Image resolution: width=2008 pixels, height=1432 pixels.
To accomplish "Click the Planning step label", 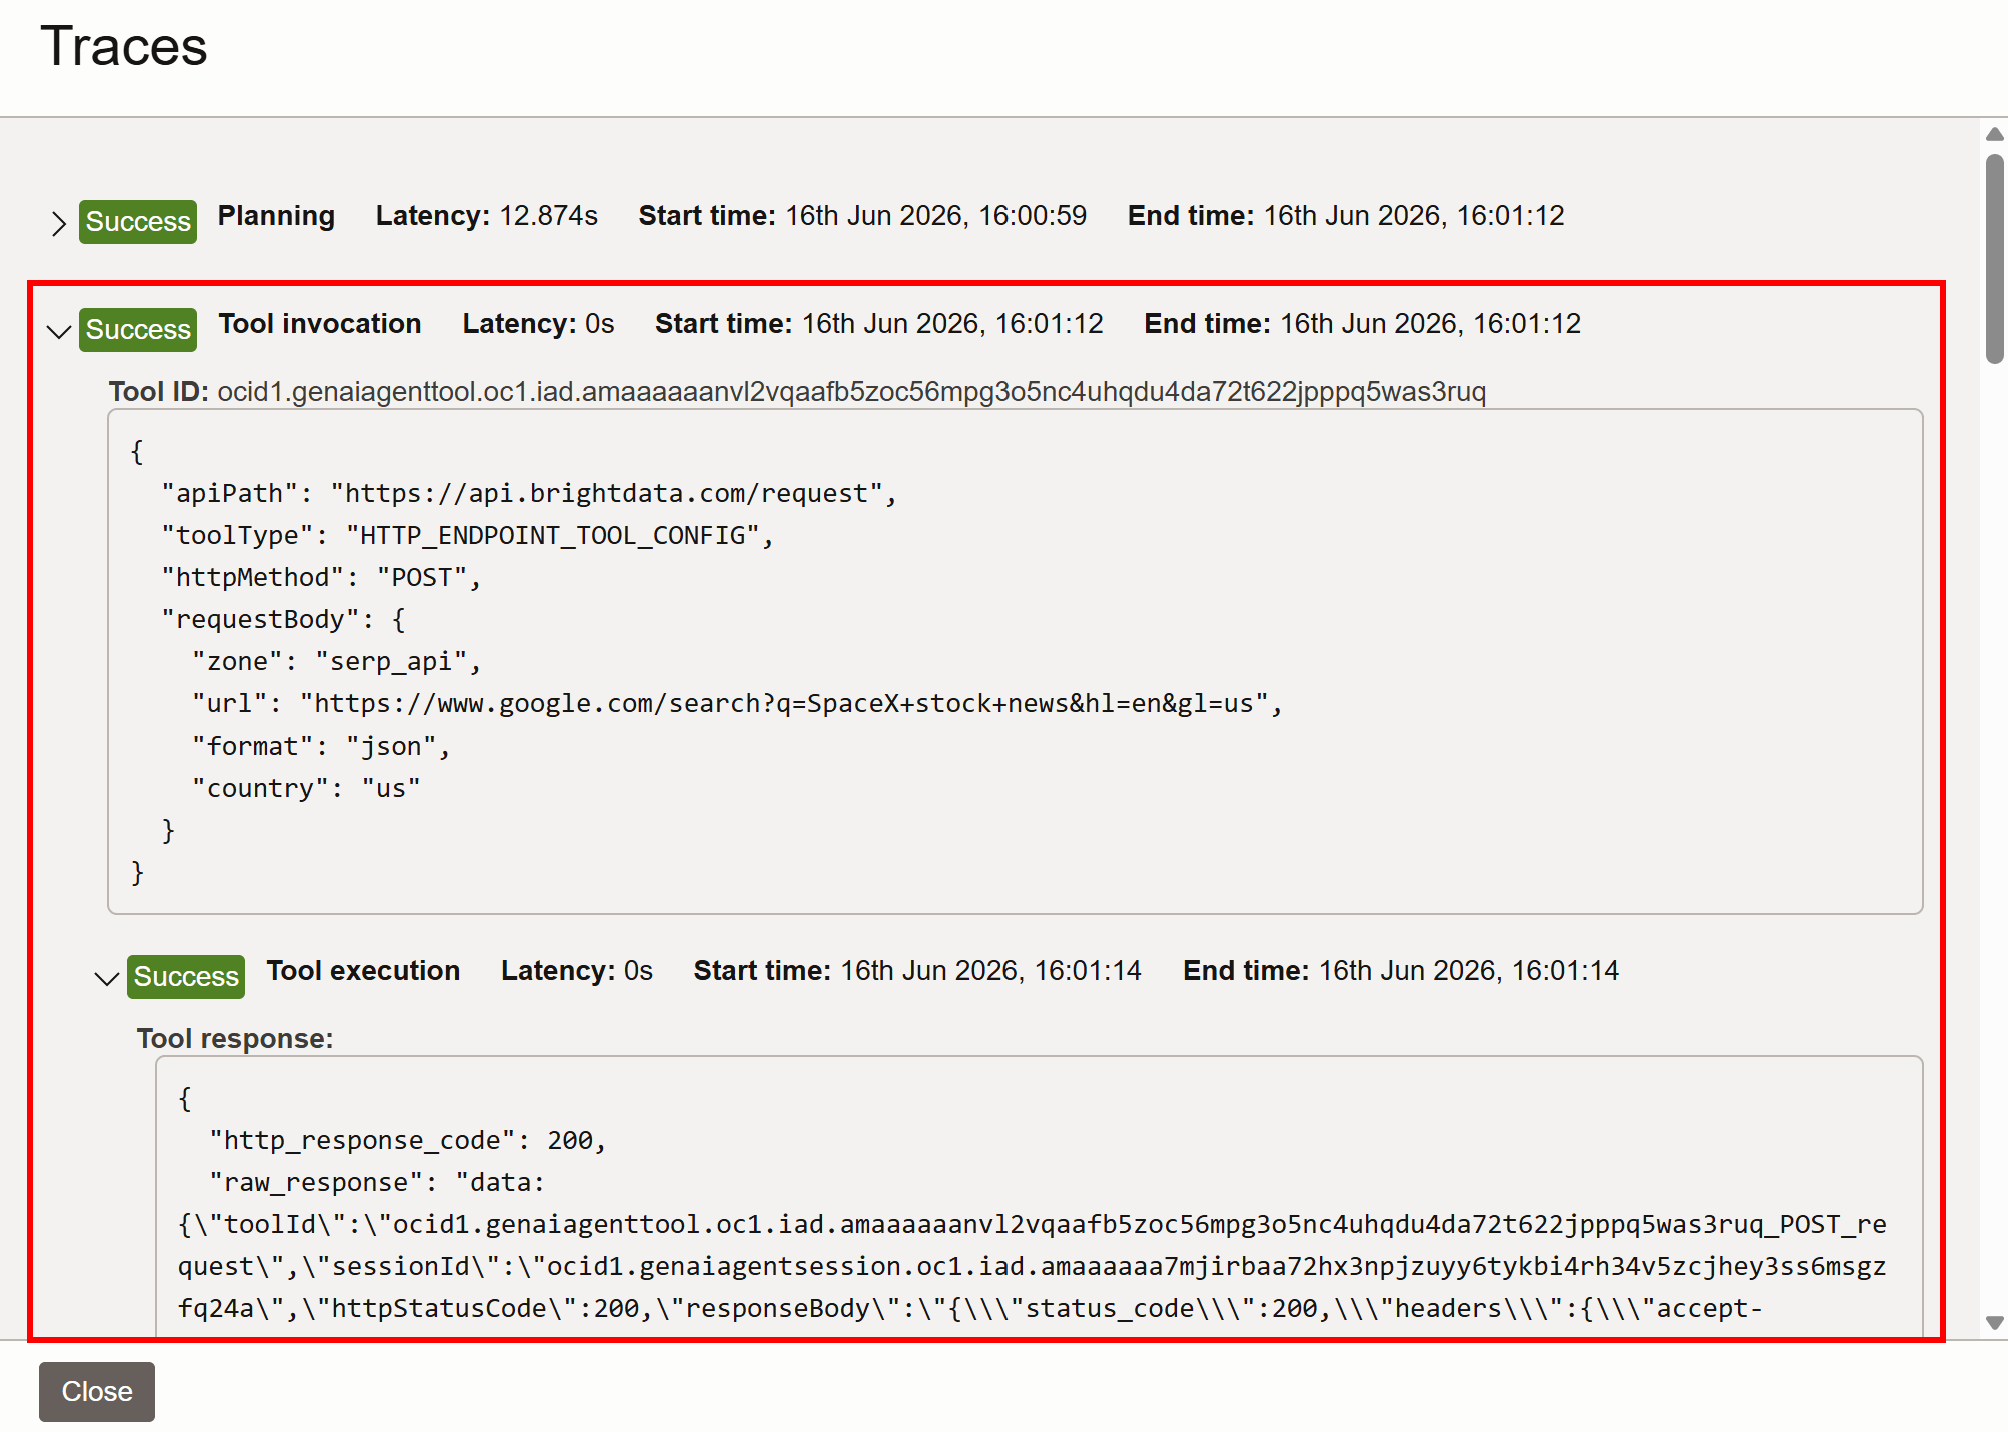I will [x=276, y=216].
